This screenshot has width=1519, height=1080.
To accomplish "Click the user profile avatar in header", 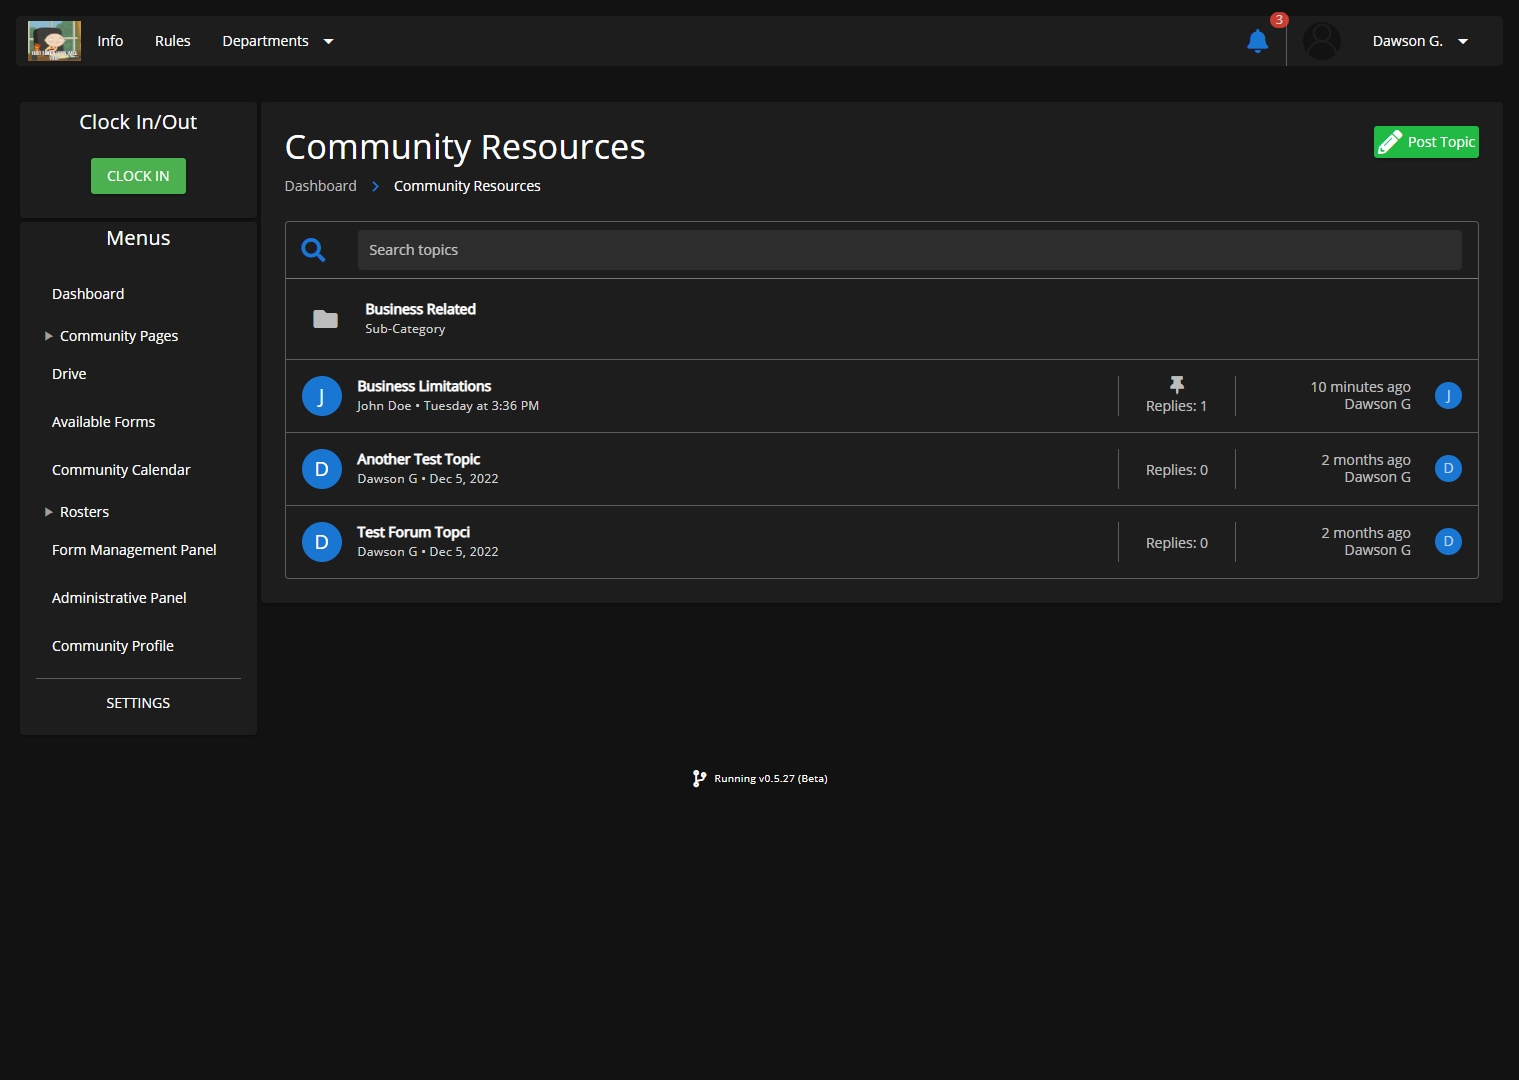I will click(1321, 41).
